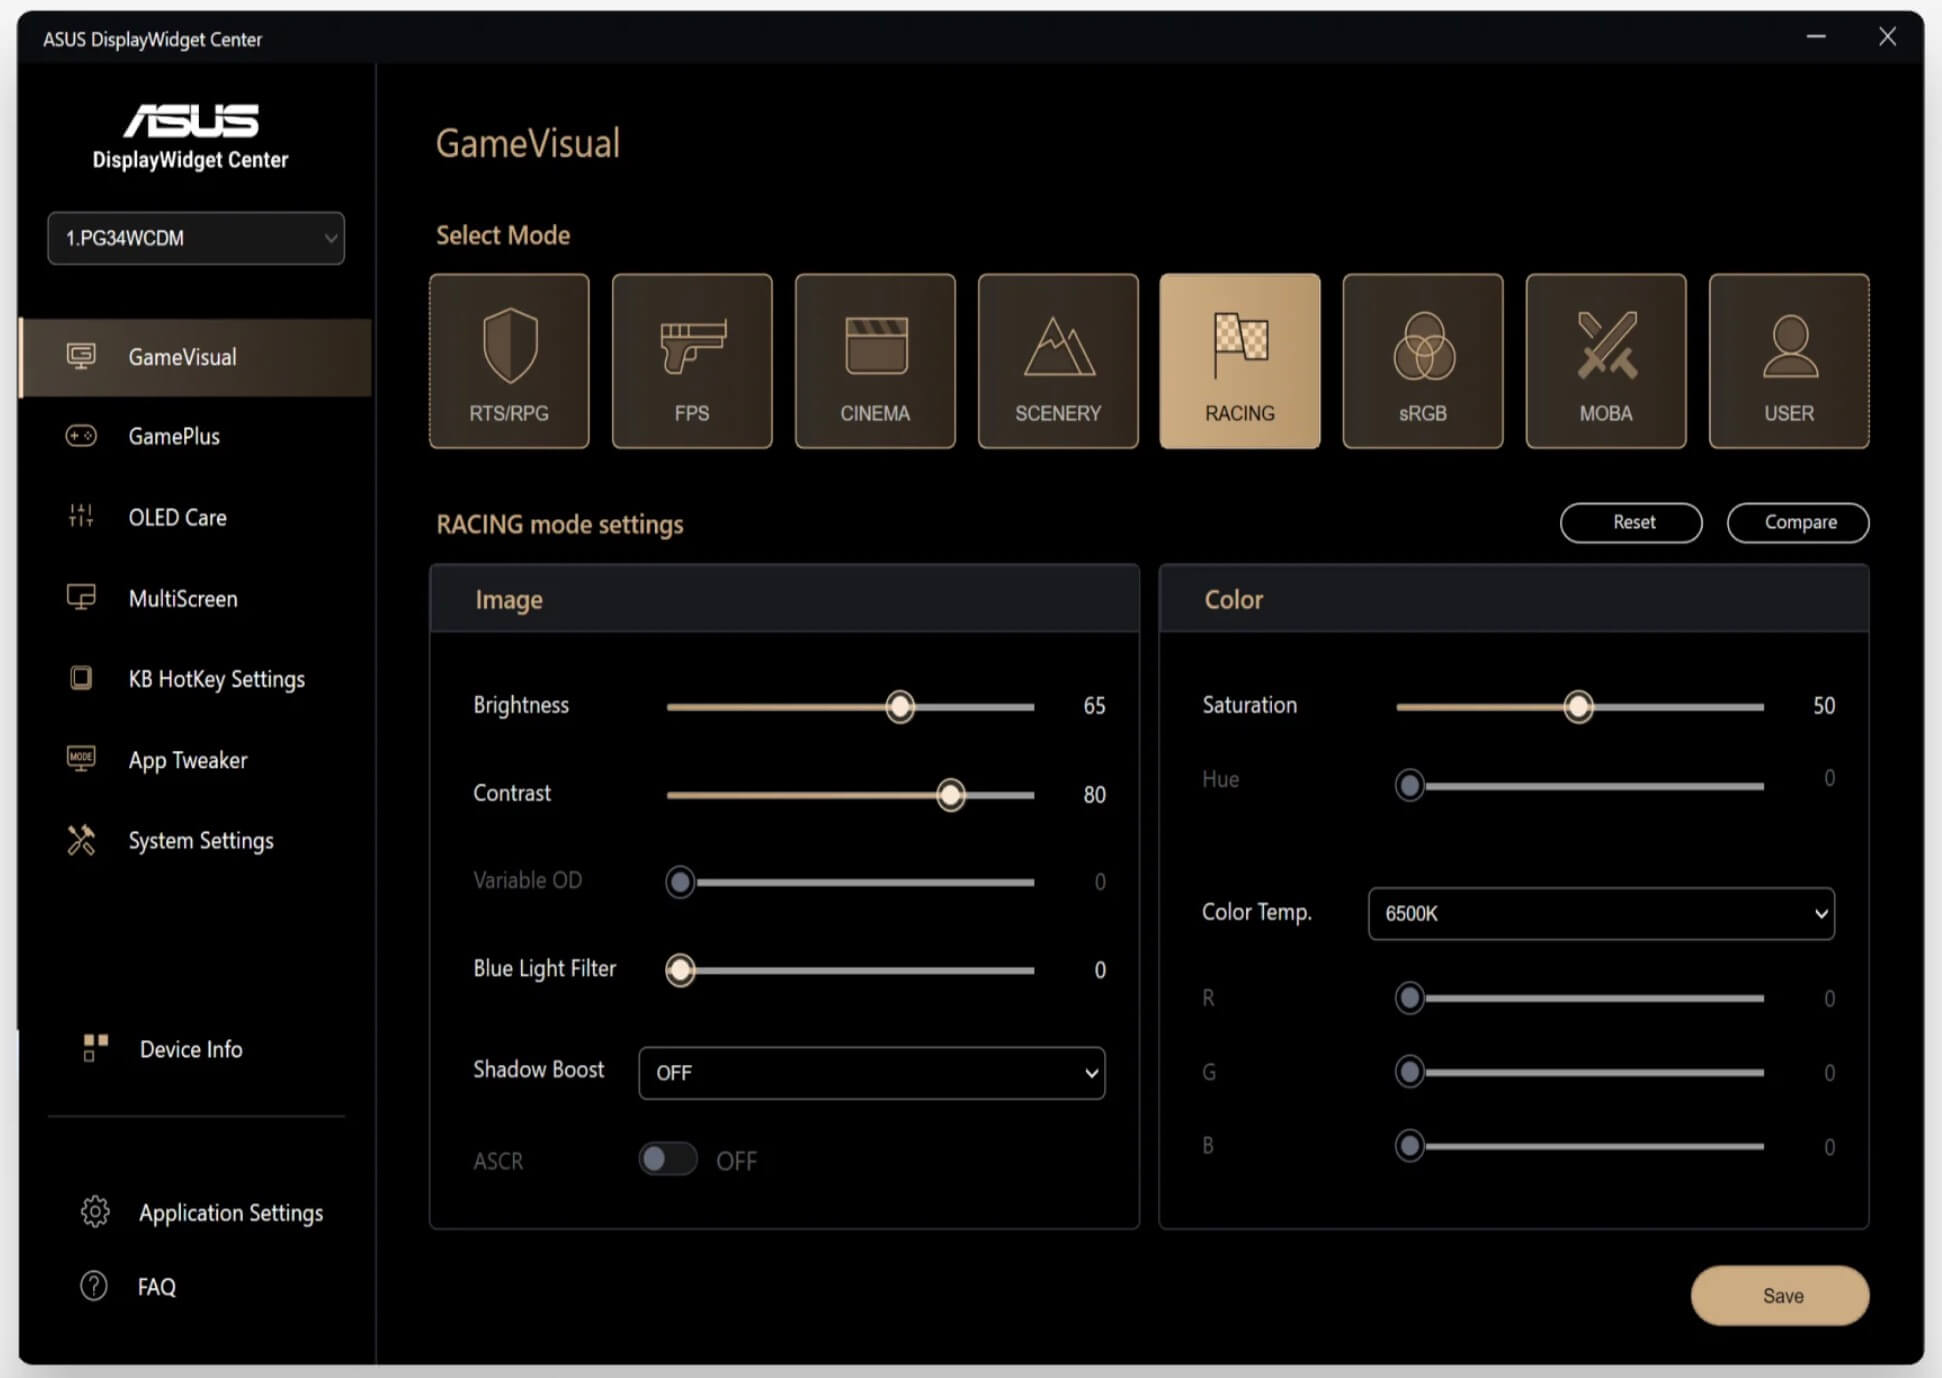Open the Color Temp. 6500K dropdown

click(x=1601, y=913)
